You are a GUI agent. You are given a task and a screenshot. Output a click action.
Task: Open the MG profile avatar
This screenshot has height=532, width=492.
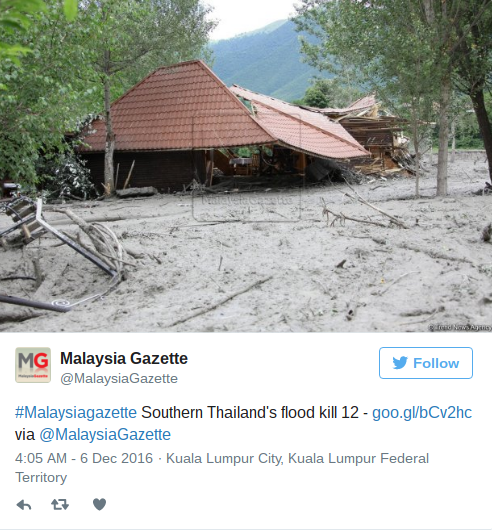(x=33, y=365)
